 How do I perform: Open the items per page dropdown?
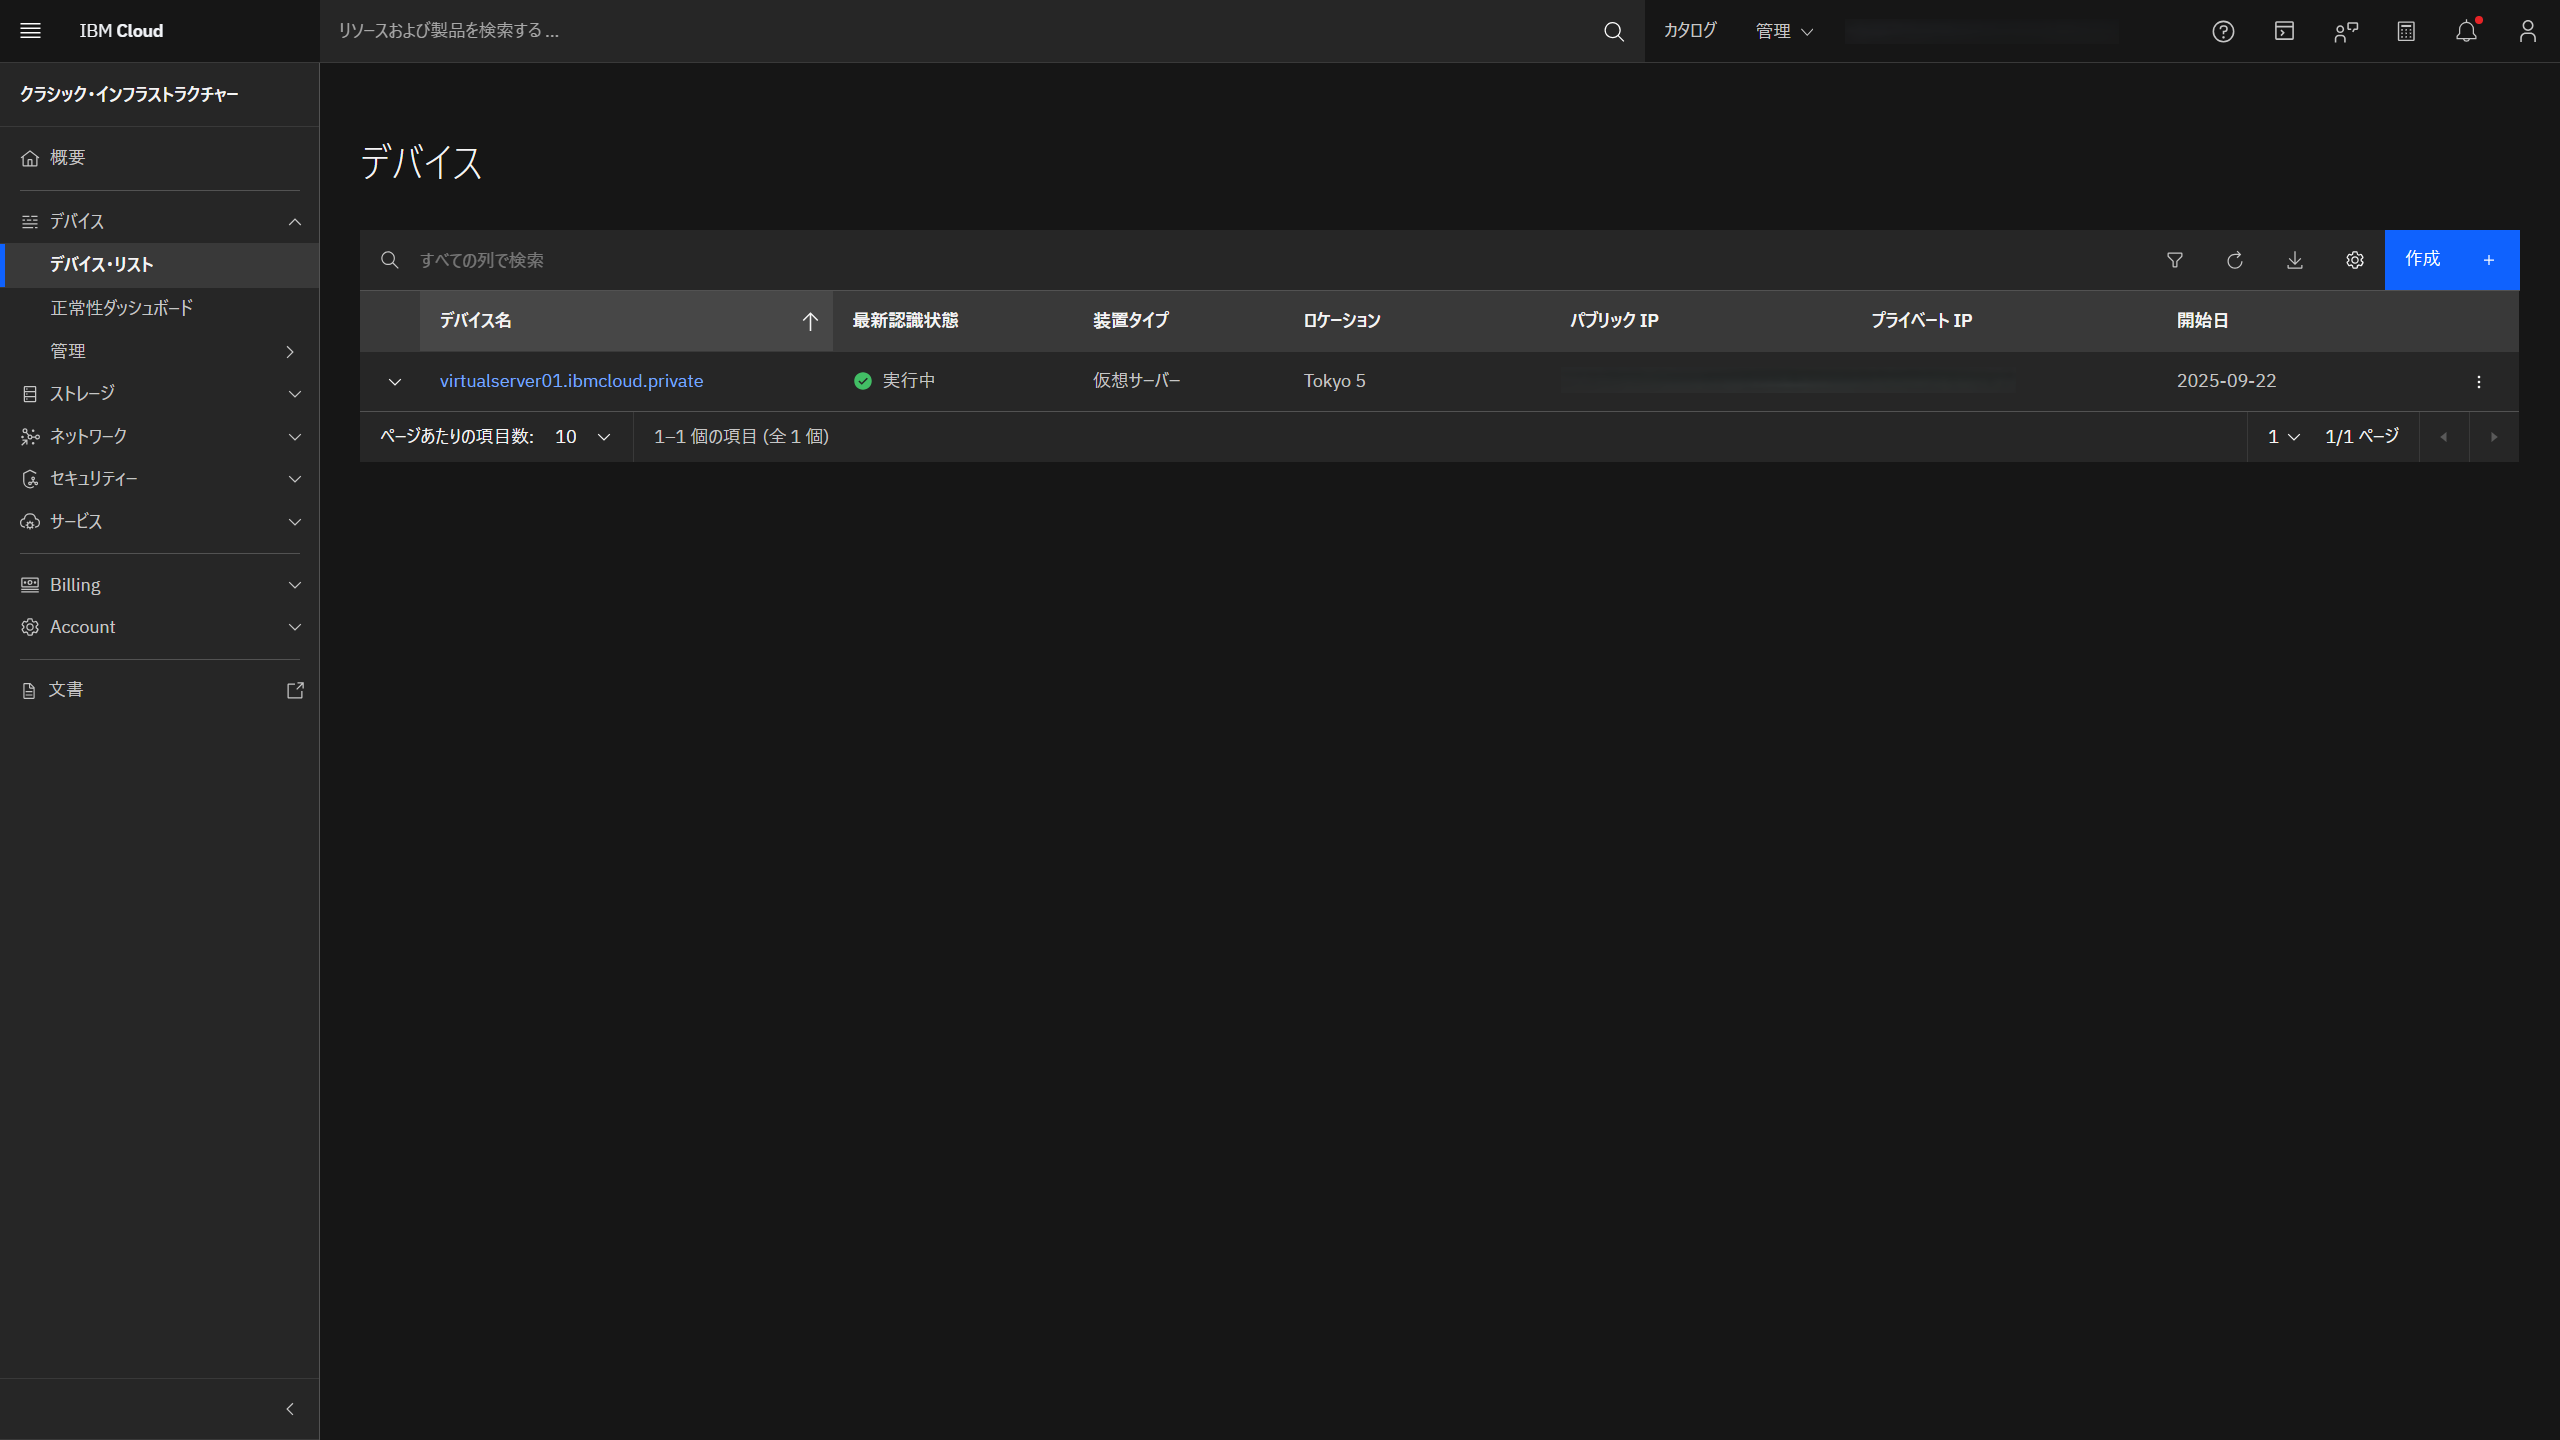click(580, 436)
